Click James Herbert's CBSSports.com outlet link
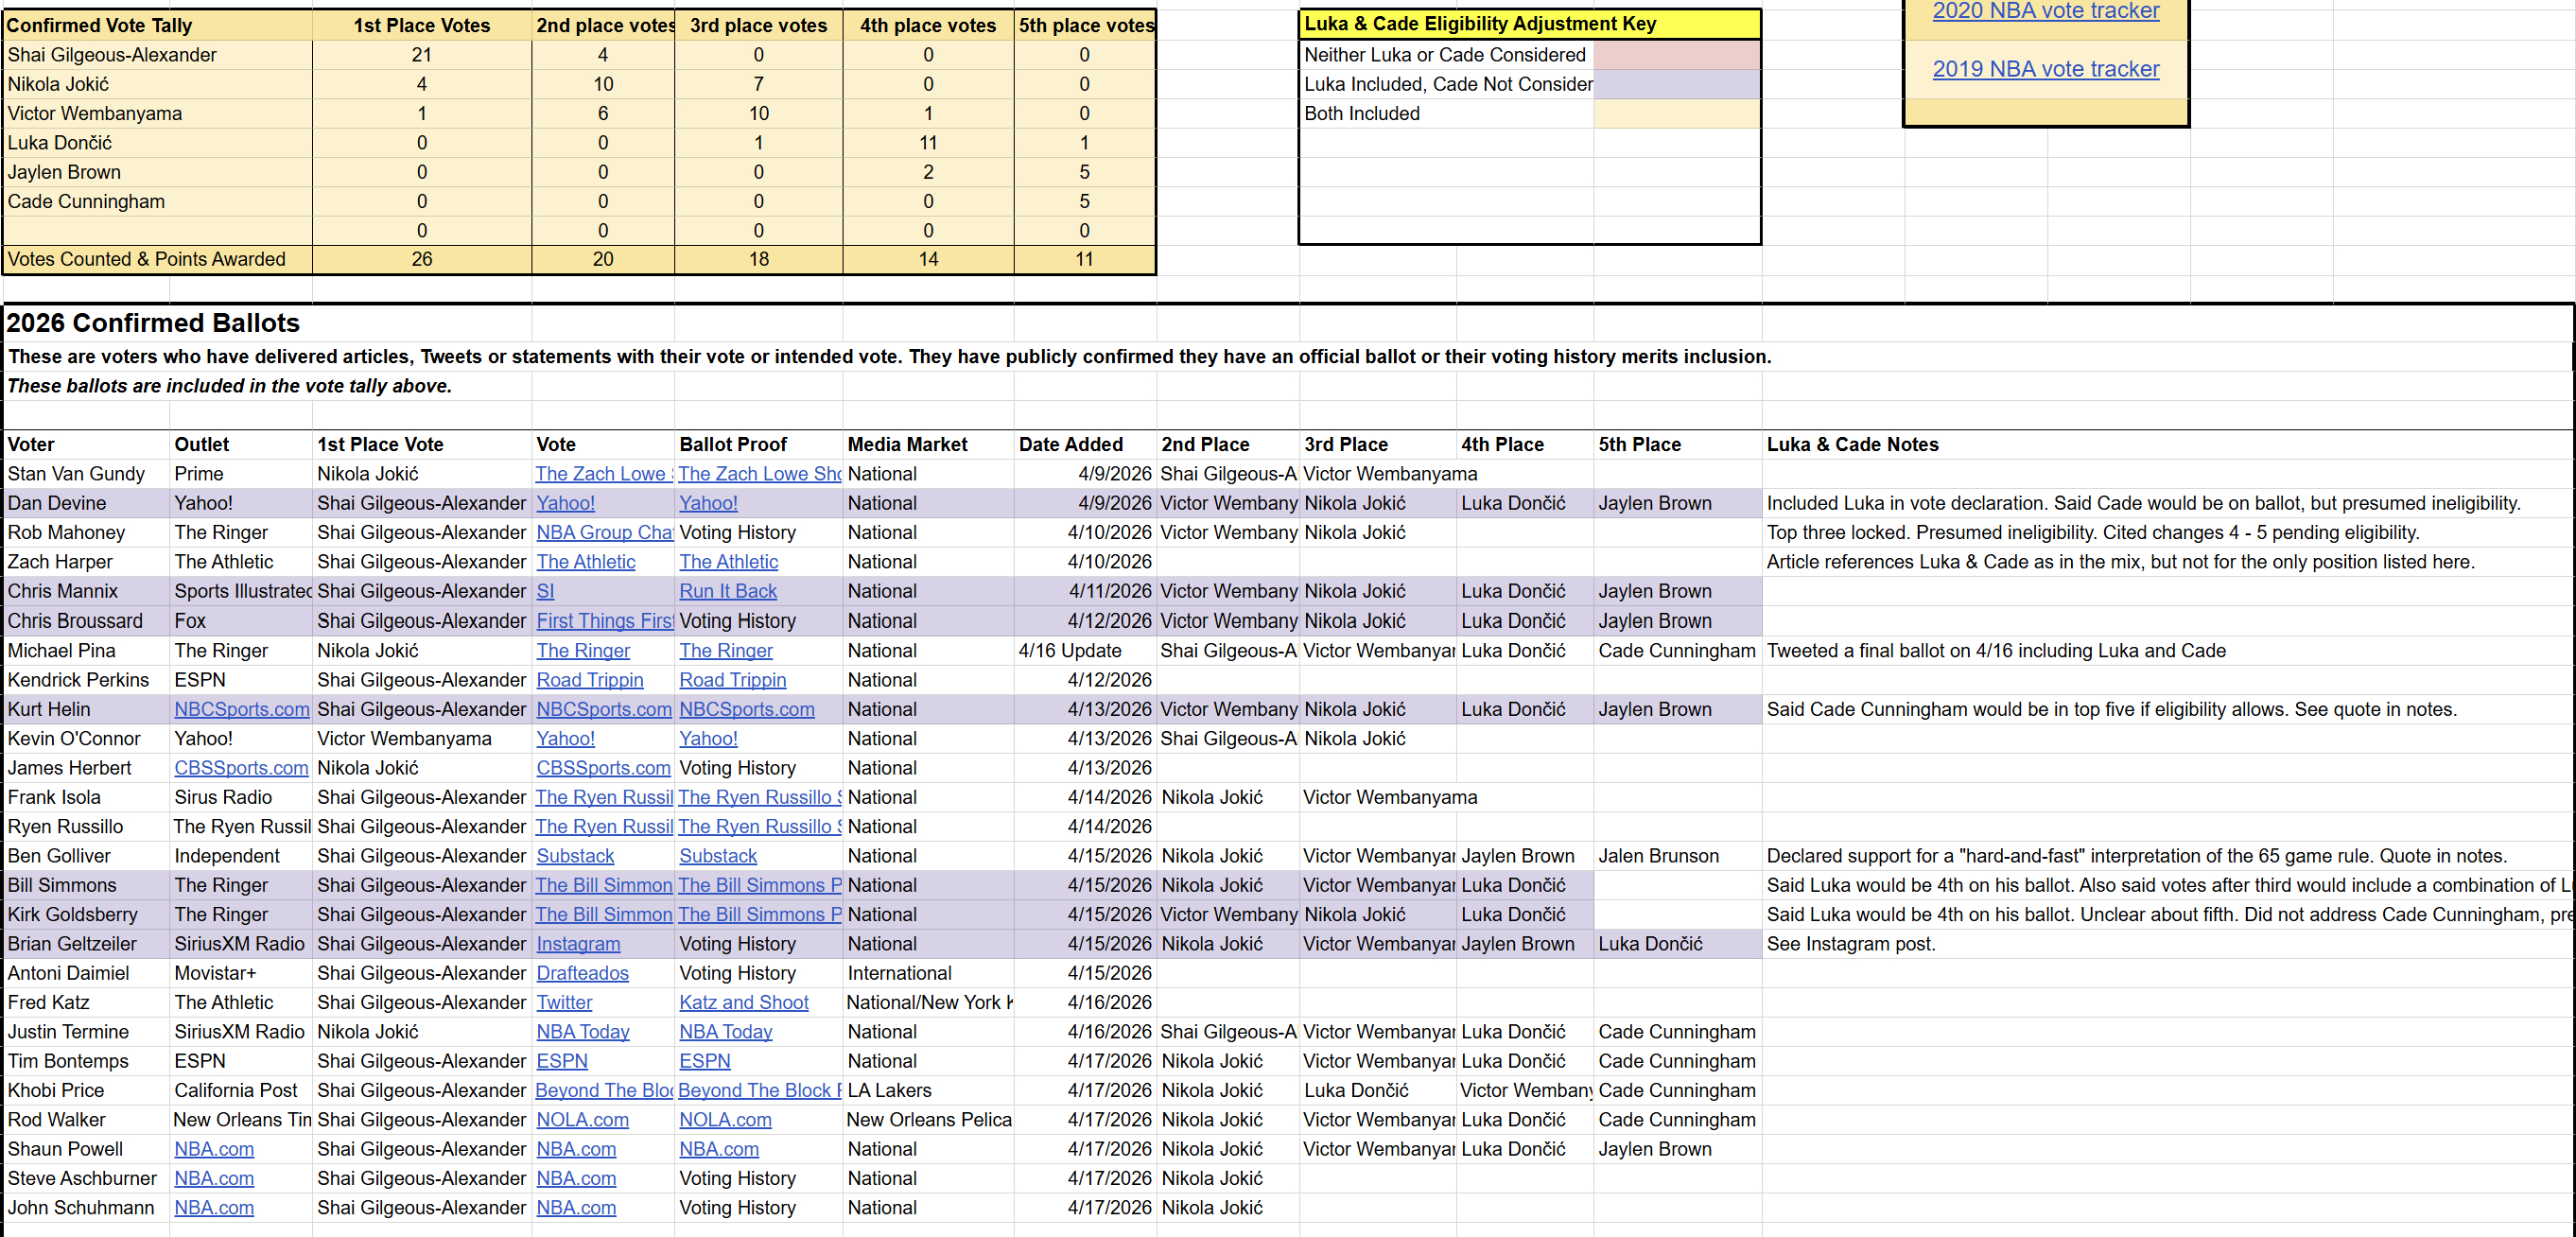This screenshot has height=1237, width=2576. pos(241,768)
